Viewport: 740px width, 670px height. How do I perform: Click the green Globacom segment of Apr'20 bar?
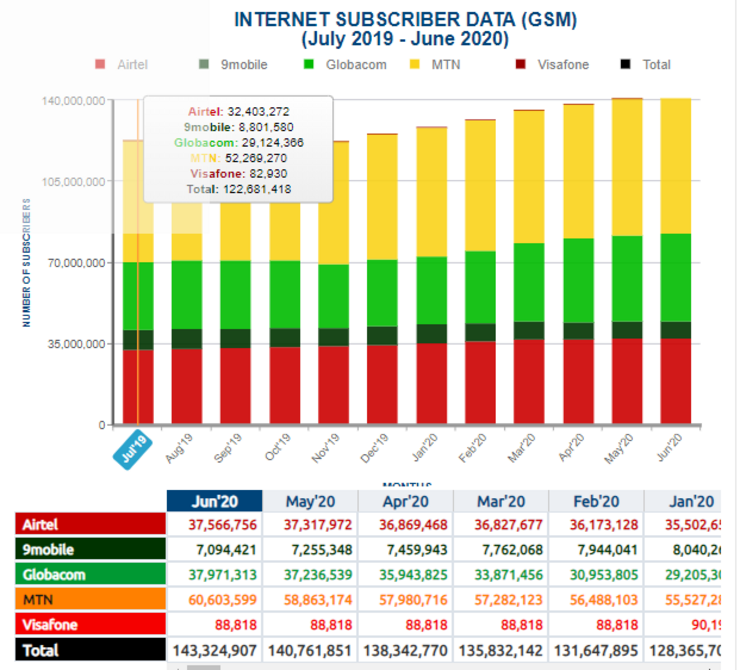[x=579, y=281]
